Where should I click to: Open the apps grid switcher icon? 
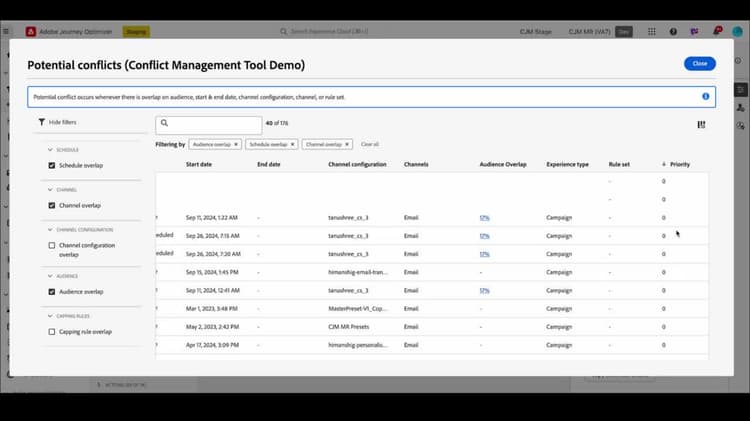coord(651,32)
